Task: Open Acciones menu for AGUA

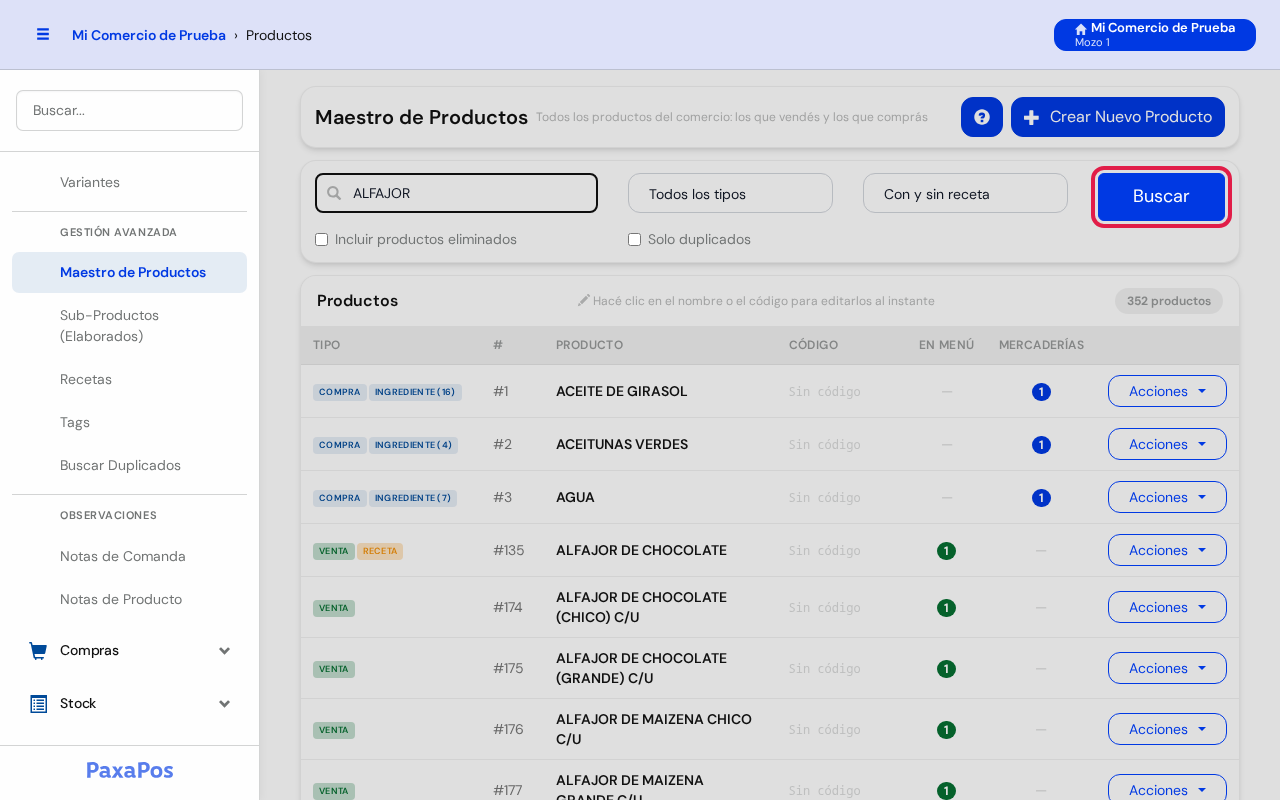Action: [x=1167, y=497]
